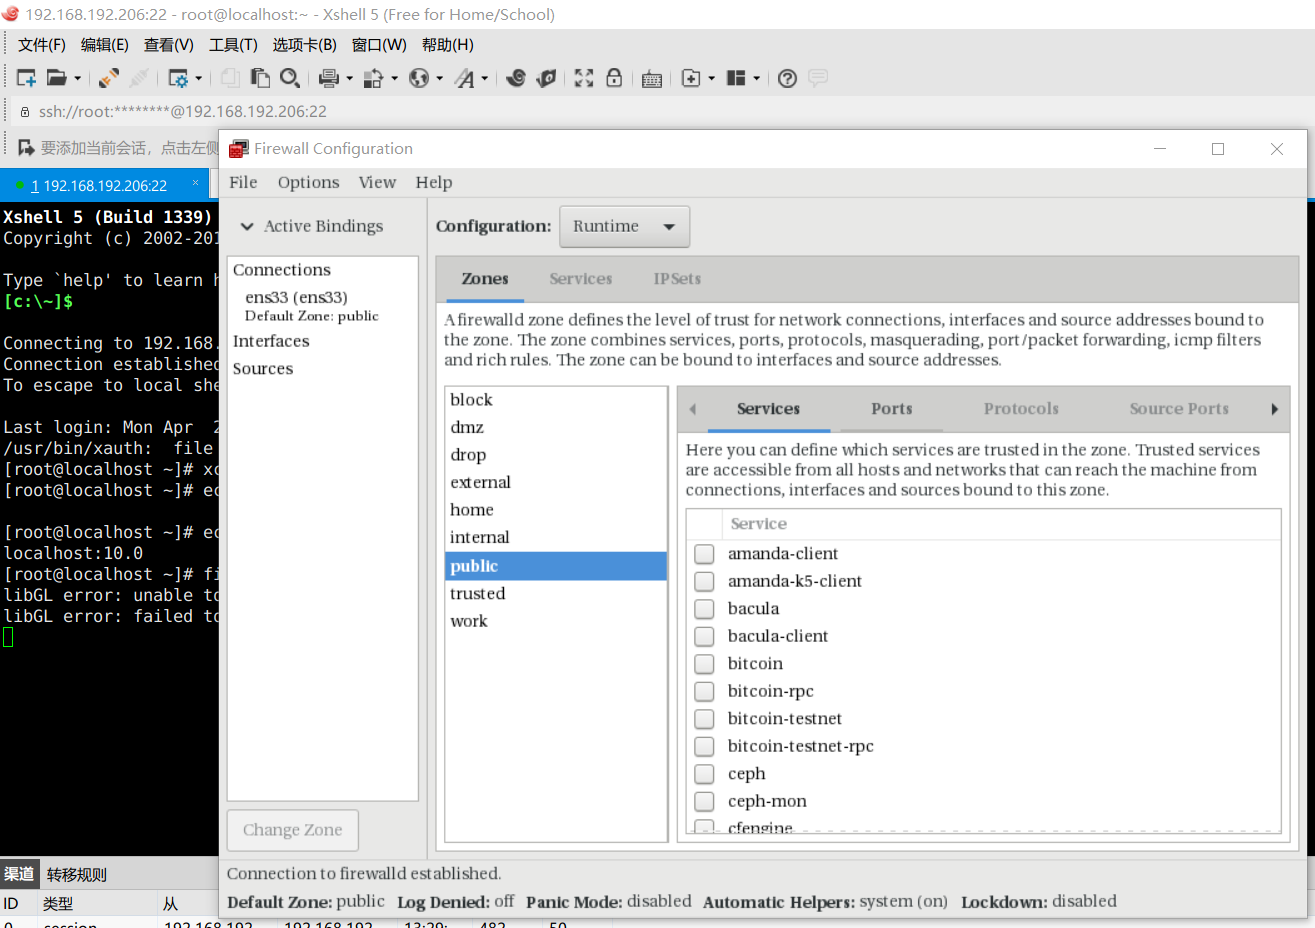Toggle the Full screen icon

tap(584, 78)
